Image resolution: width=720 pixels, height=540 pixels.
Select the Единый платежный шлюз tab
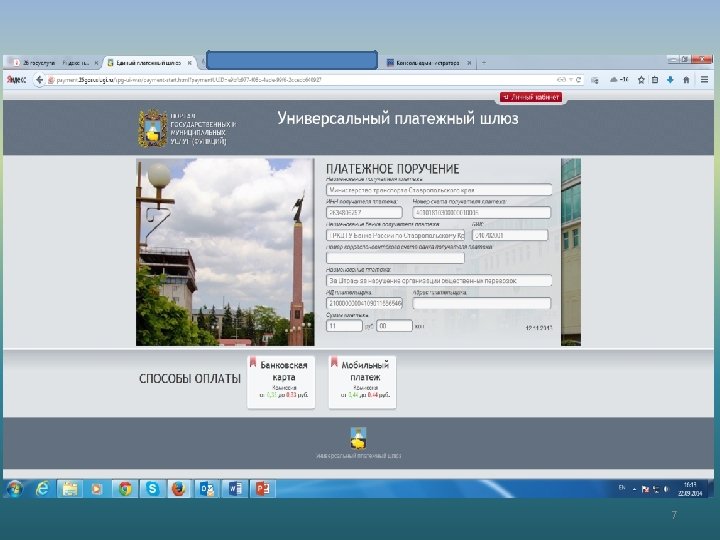pos(149,63)
